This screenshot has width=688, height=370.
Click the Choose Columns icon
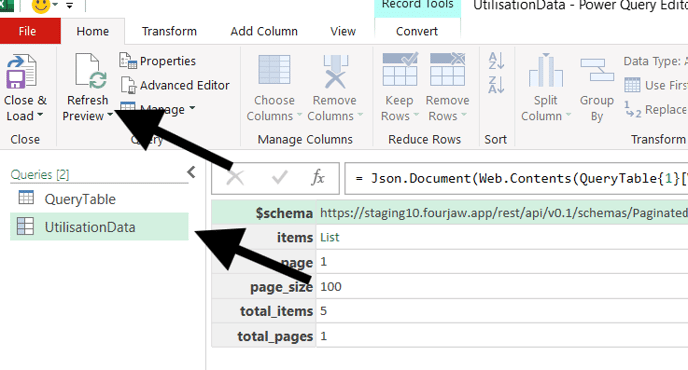(x=274, y=70)
